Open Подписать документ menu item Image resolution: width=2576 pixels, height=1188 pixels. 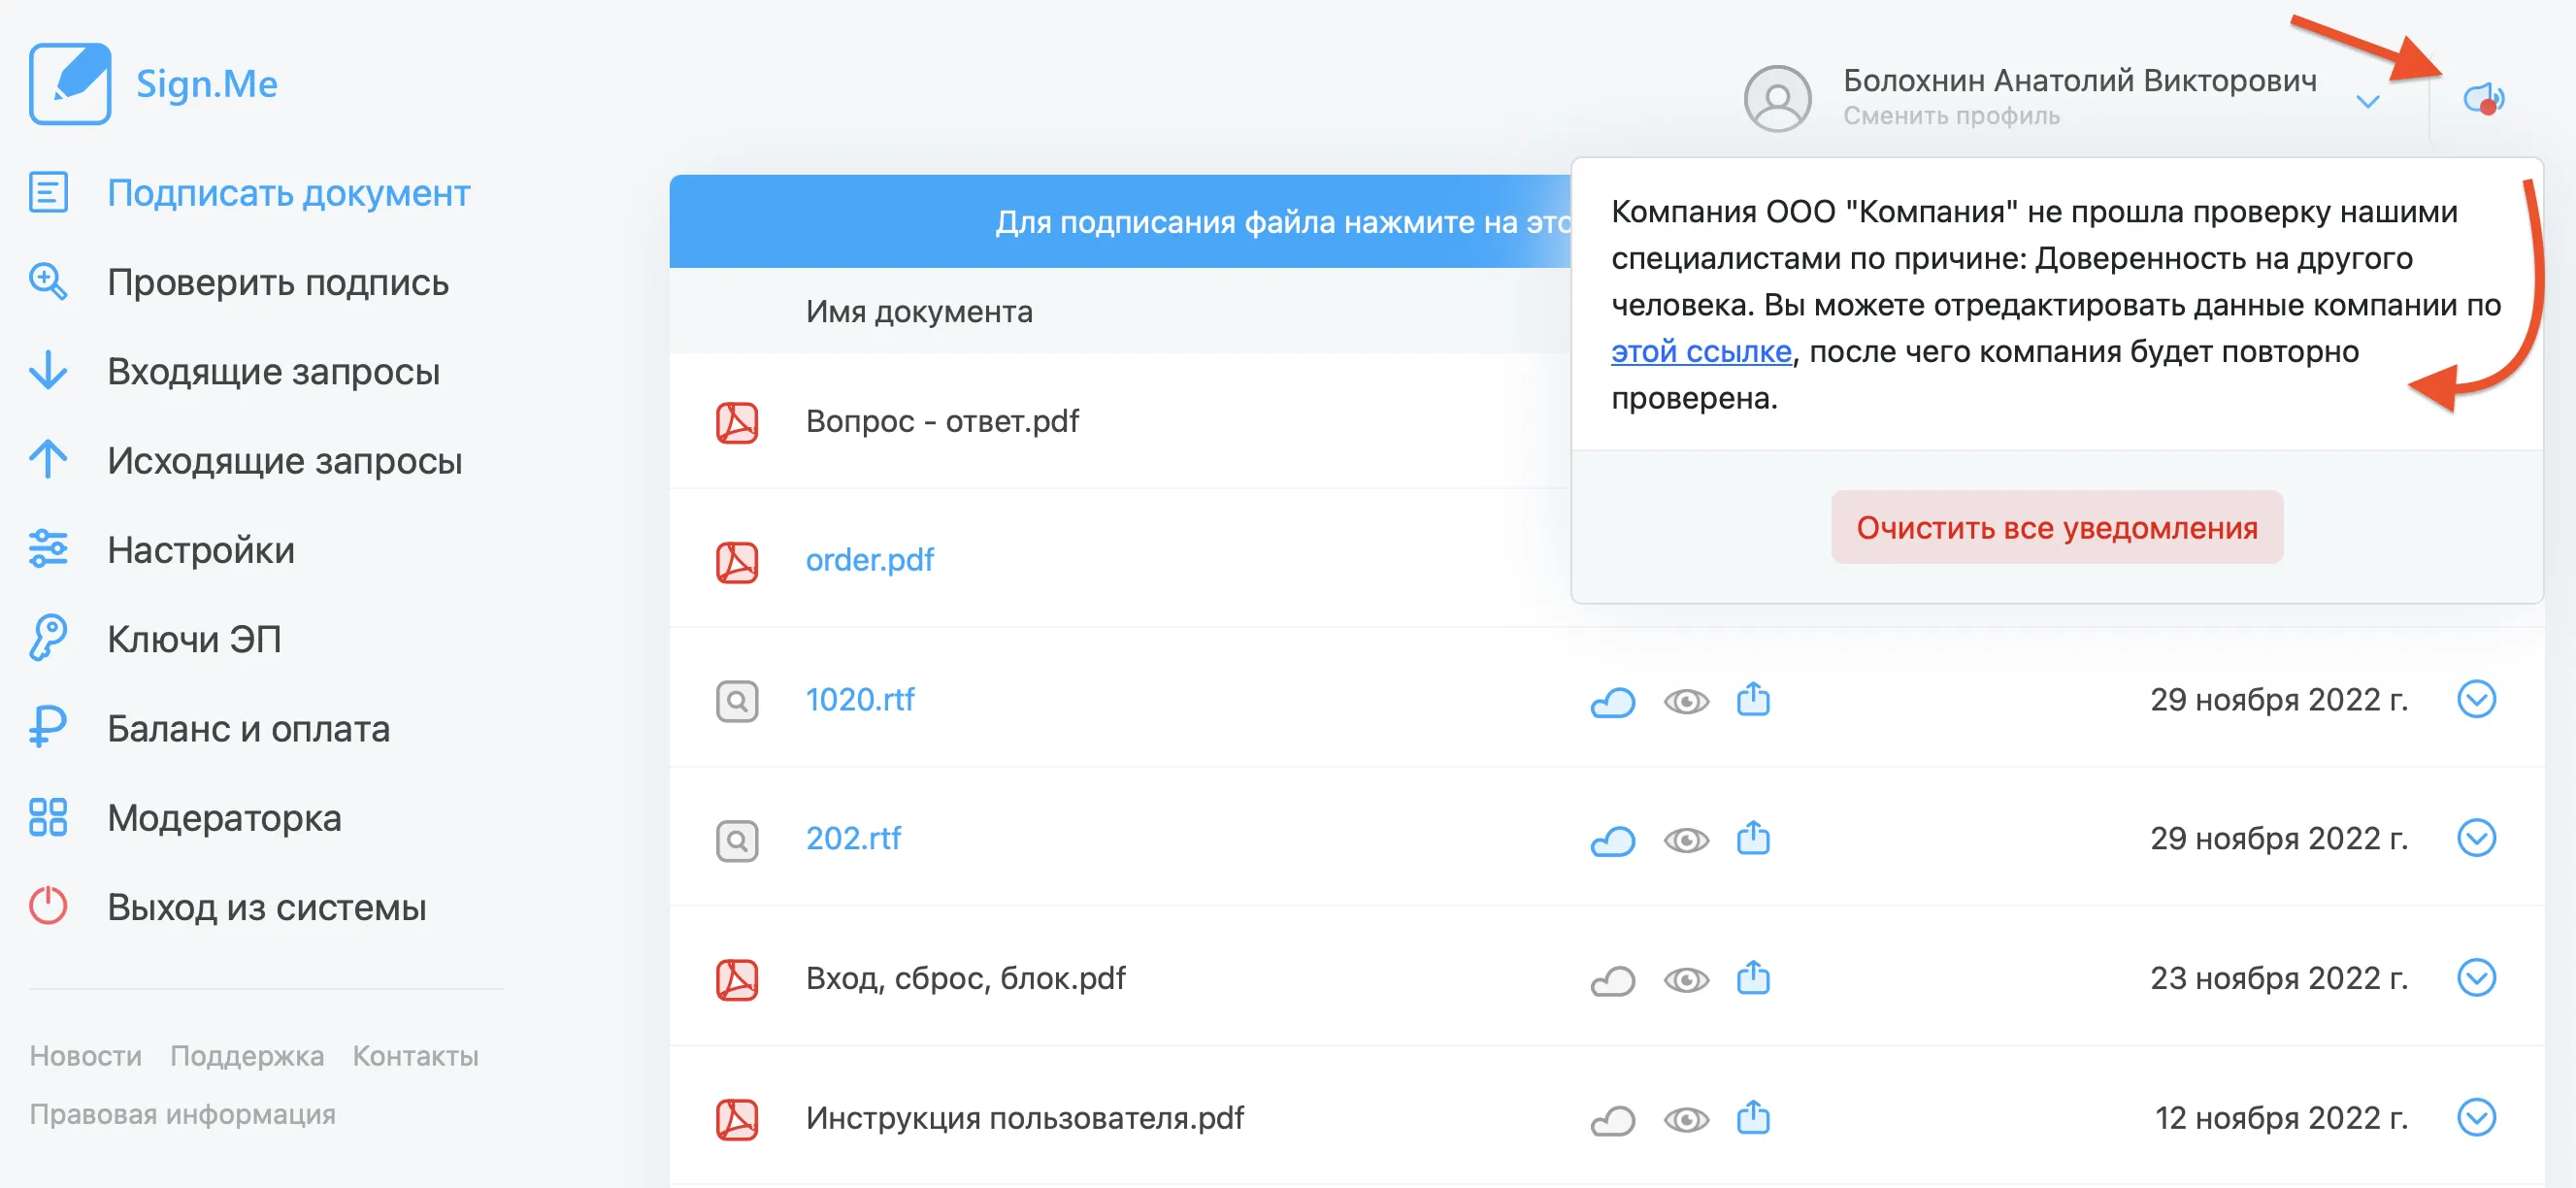(288, 193)
